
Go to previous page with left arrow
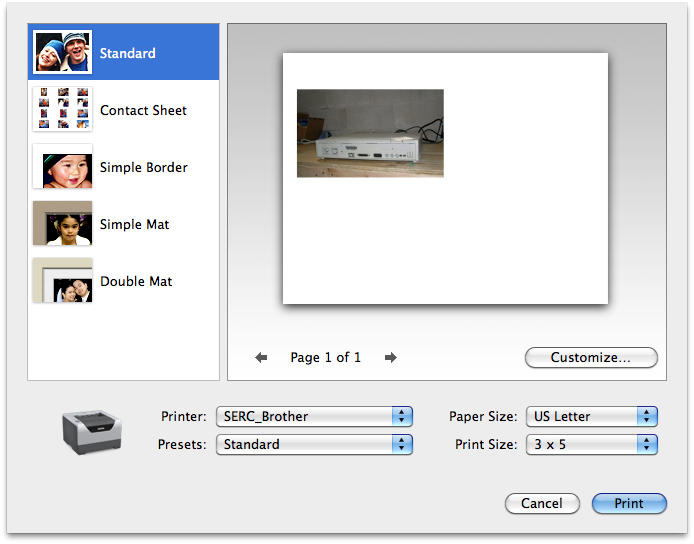(x=261, y=357)
